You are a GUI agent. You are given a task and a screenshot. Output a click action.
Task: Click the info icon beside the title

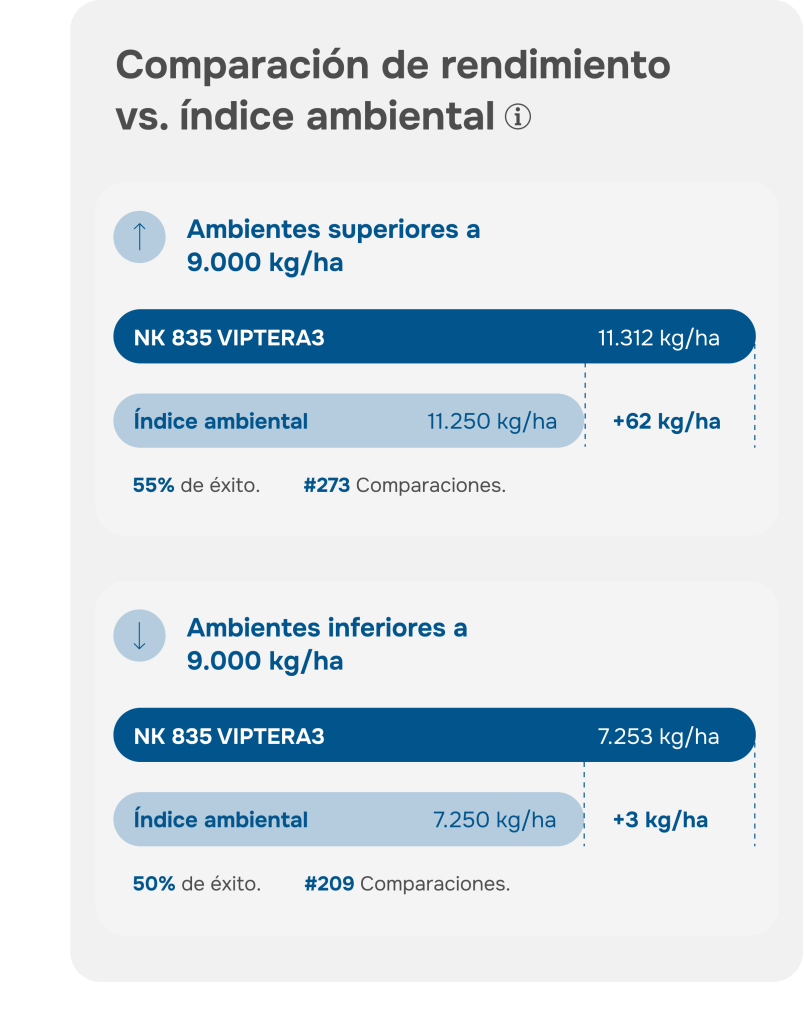click(x=518, y=117)
